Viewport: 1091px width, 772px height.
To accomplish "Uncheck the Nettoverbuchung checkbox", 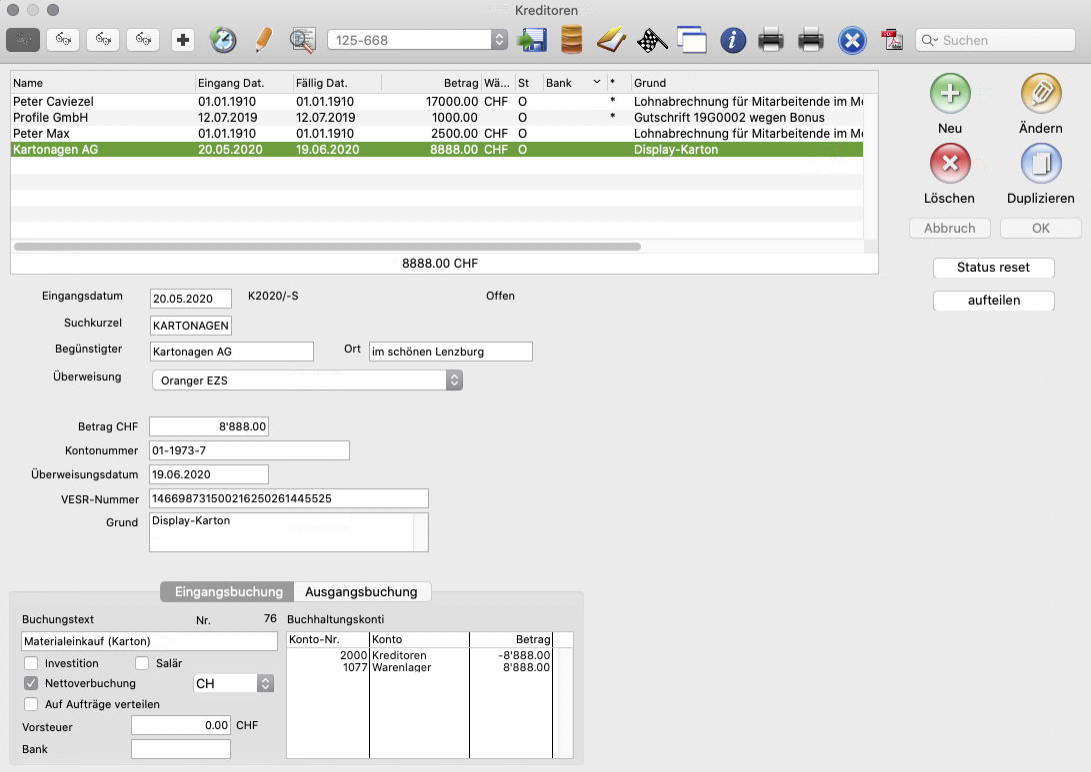I will pos(32,684).
